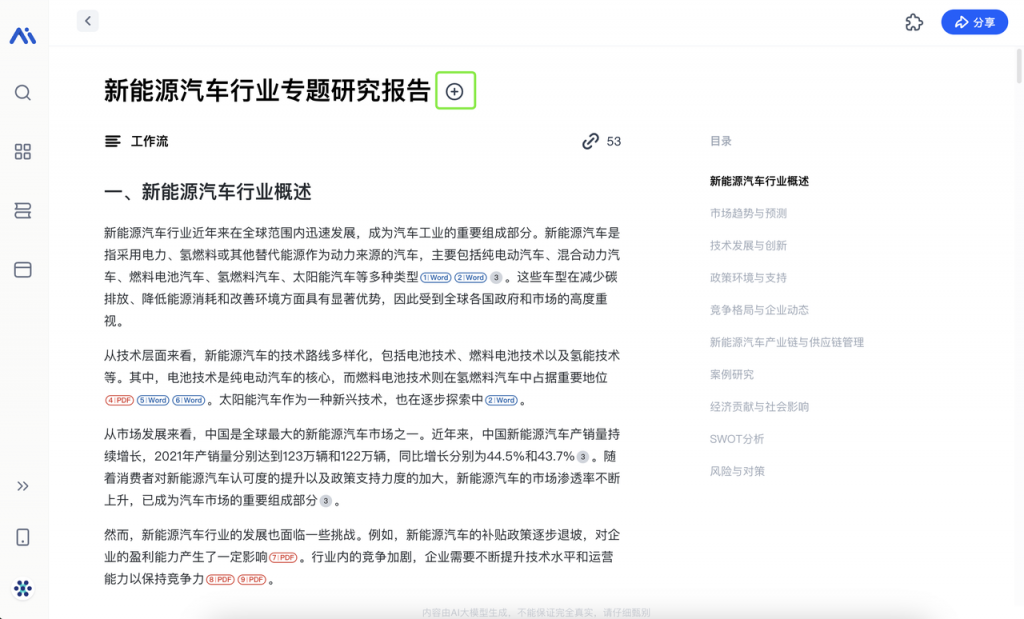Image resolution: width=1024 pixels, height=619 pixels.
Task: Select 新能源汽车行业概述 in table of contents
Action: (x=759, y=181)
